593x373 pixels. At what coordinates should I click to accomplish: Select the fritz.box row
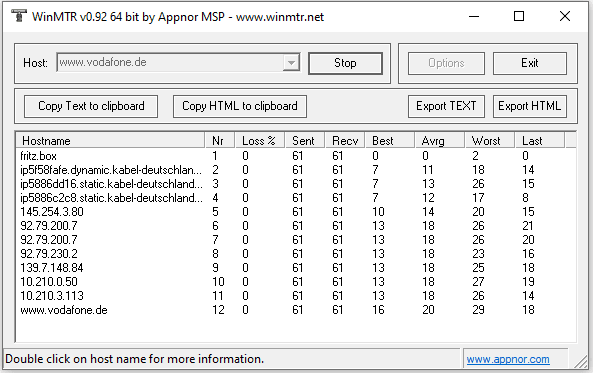click(x=296, y=156)
